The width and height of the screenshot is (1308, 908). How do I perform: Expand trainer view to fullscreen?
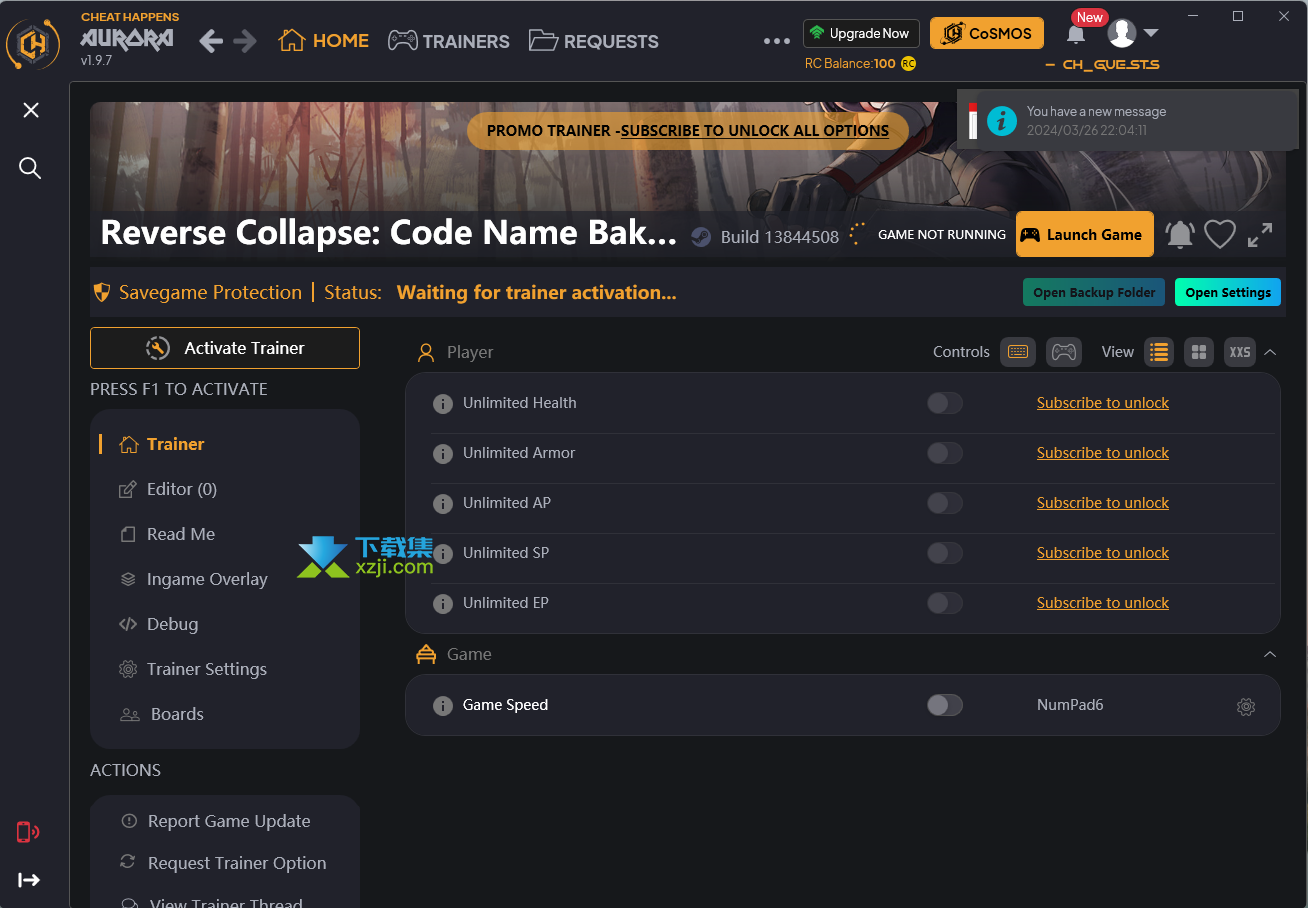(x=1260, y=234)
